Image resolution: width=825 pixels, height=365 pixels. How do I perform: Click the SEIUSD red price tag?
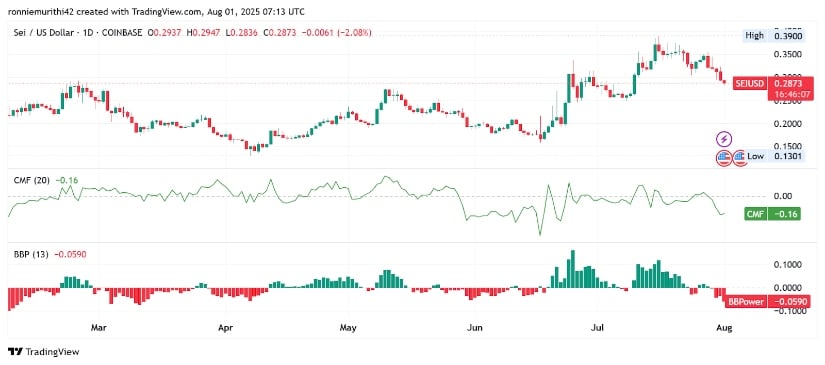(x=750, y=84)
